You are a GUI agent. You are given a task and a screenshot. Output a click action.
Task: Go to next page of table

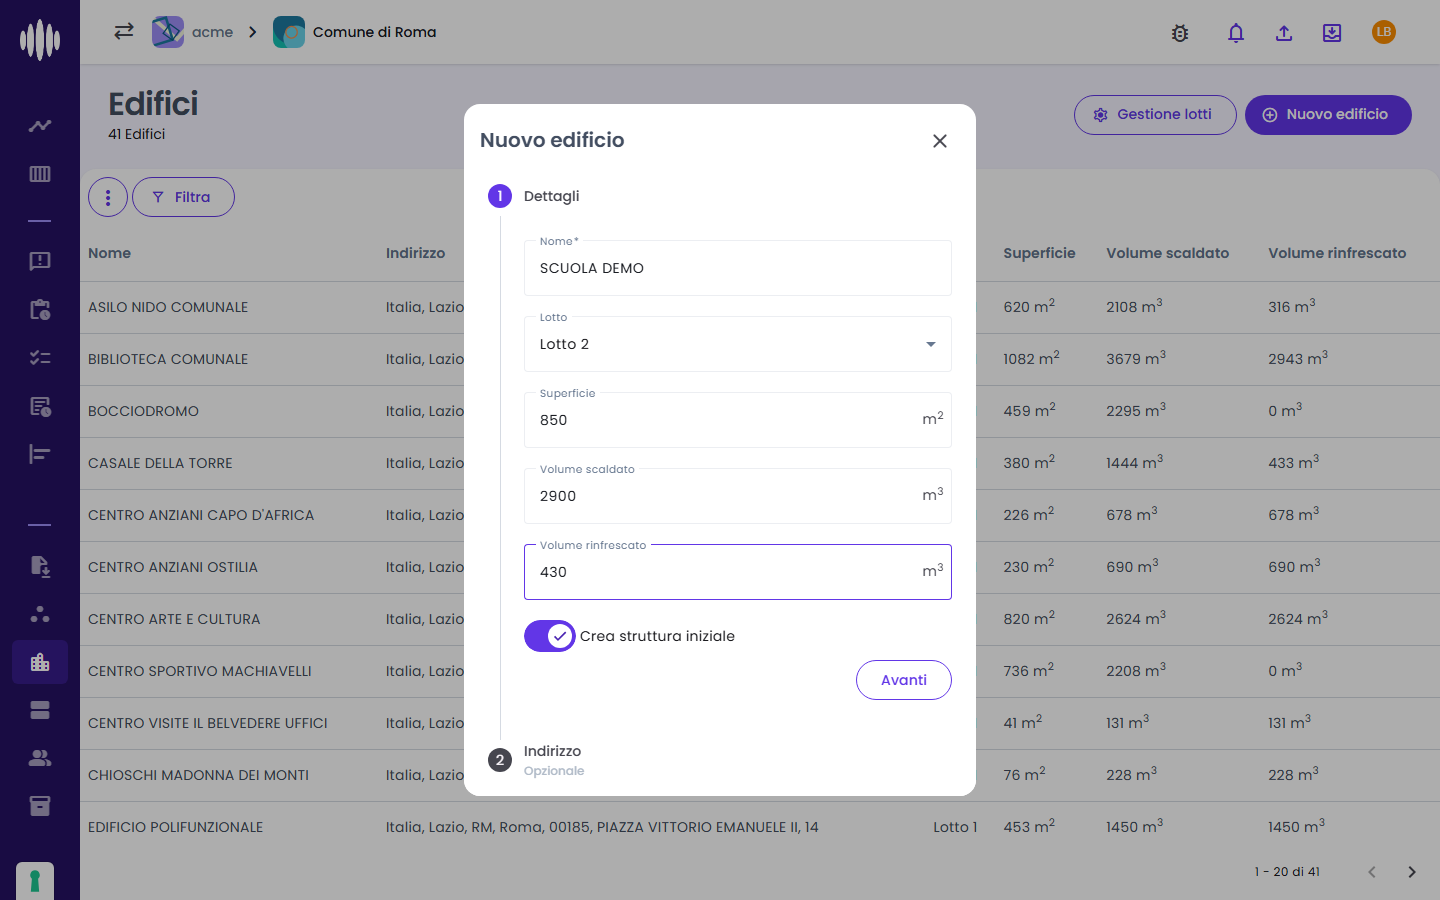pos(1412,872)
